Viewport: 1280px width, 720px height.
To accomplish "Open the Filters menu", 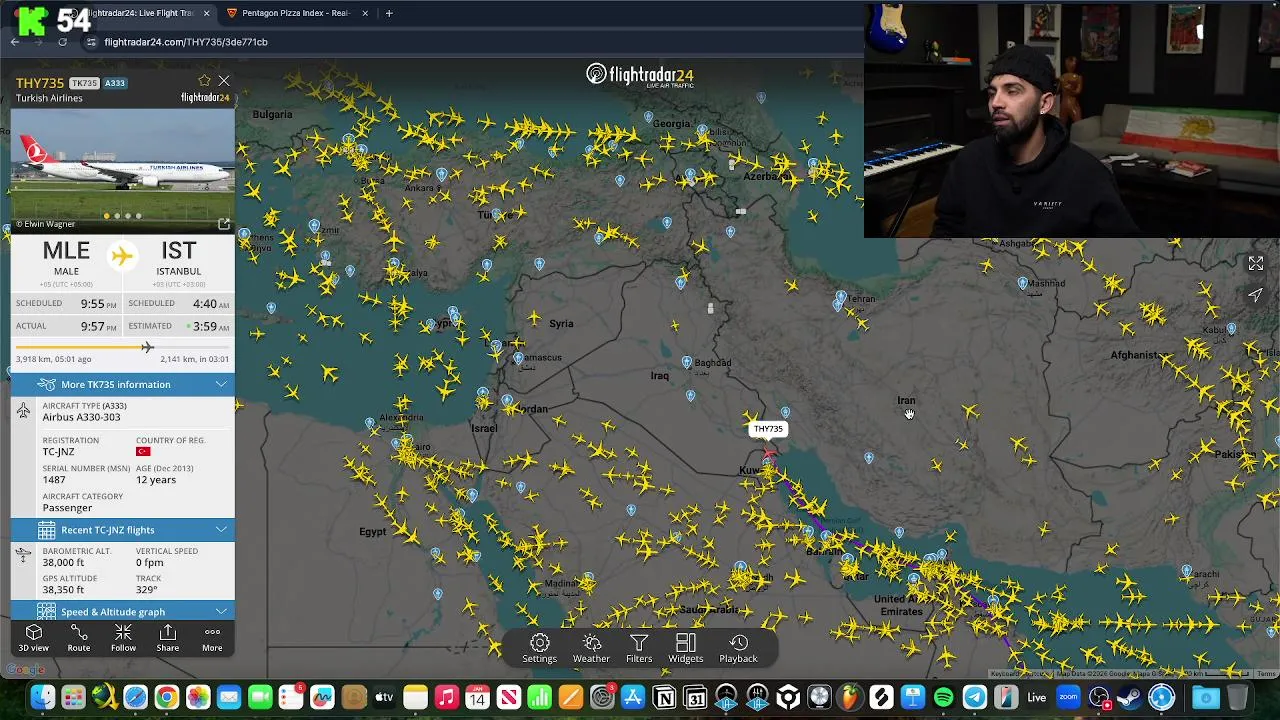I will pyautogui.click(x=639, y=648).
